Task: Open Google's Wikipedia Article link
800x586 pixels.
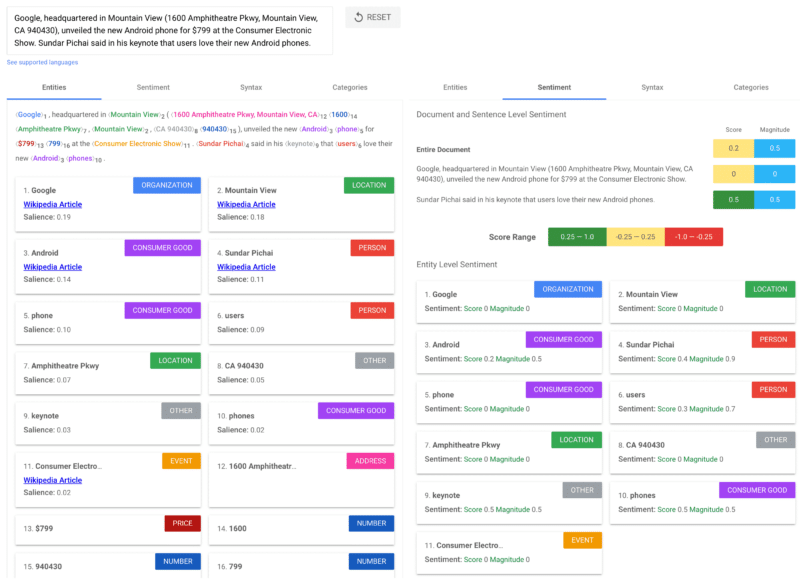Action: pyautogui.click(x=53, y=204)
